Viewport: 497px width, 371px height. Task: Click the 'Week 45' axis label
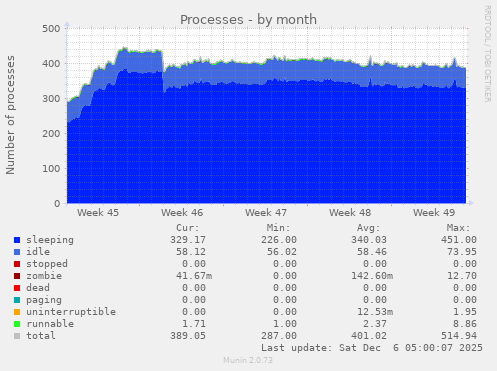98,213
